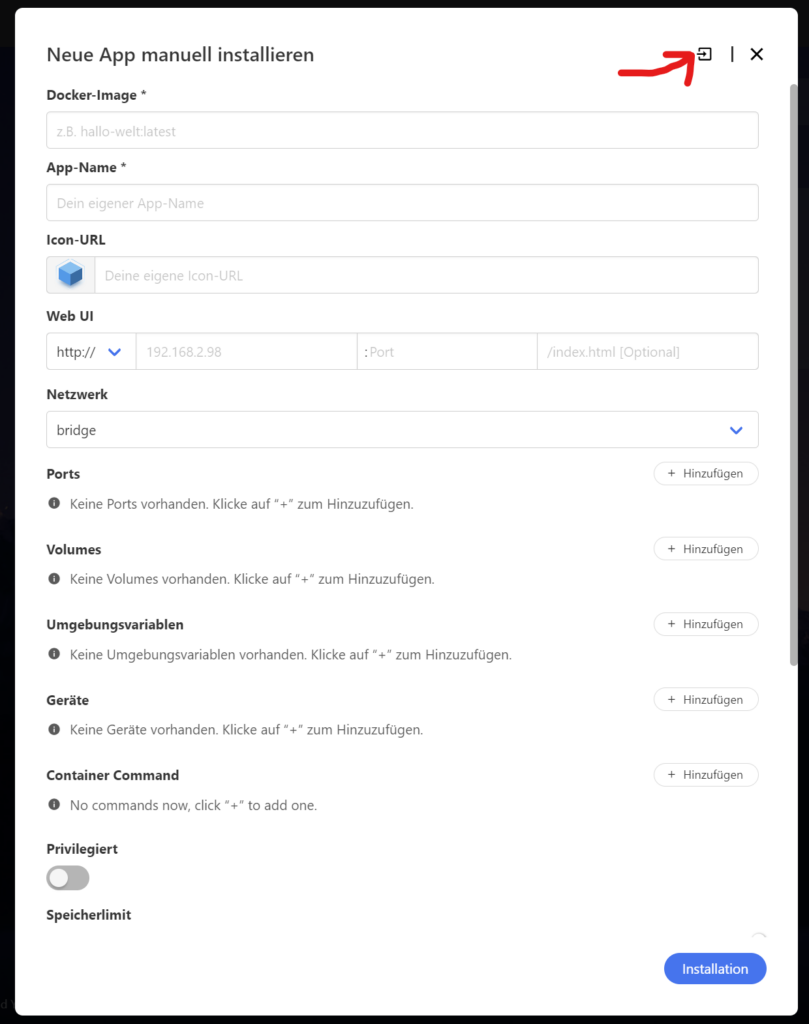
Task: Click the info icon under Container Command
Action: pyautogui.click(x=54, y=805)
